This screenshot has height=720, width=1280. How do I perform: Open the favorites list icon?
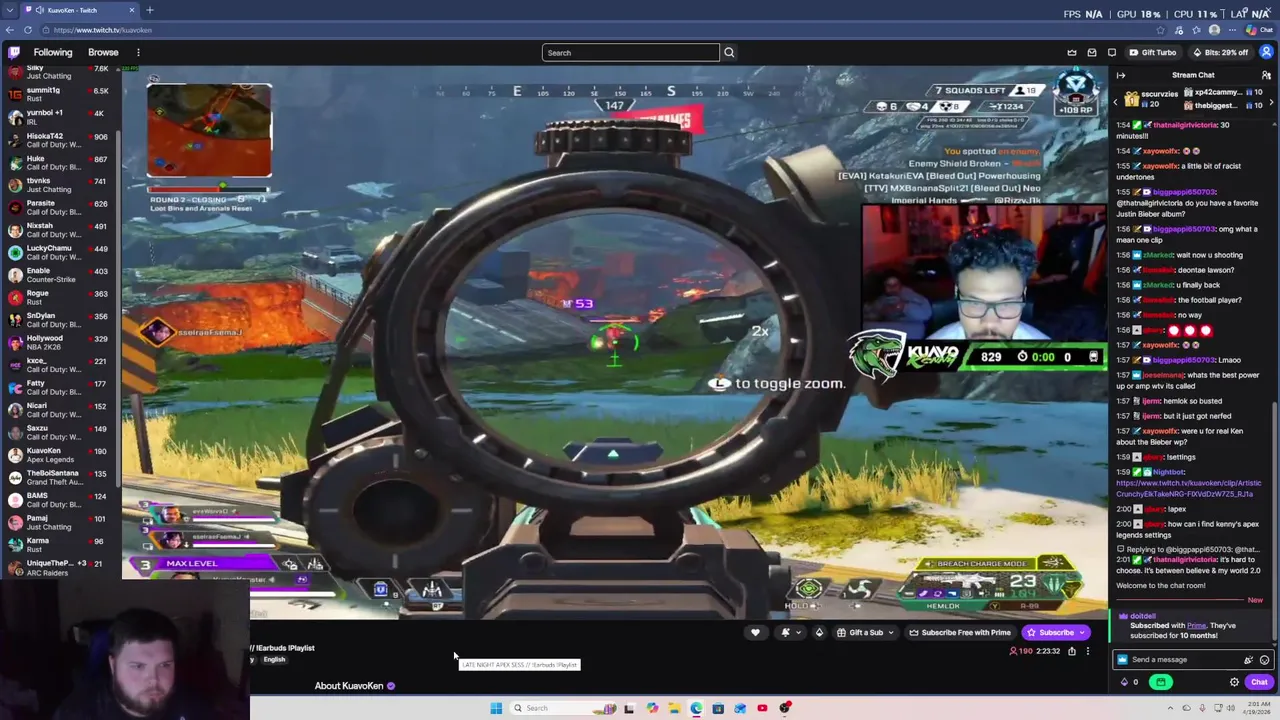(x=1196, y=30)
